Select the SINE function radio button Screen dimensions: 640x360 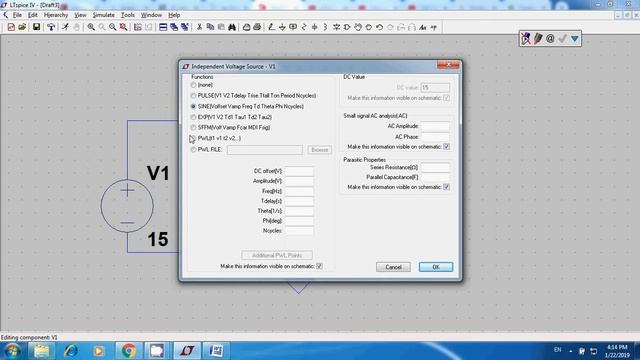click(x=193, y=106)
